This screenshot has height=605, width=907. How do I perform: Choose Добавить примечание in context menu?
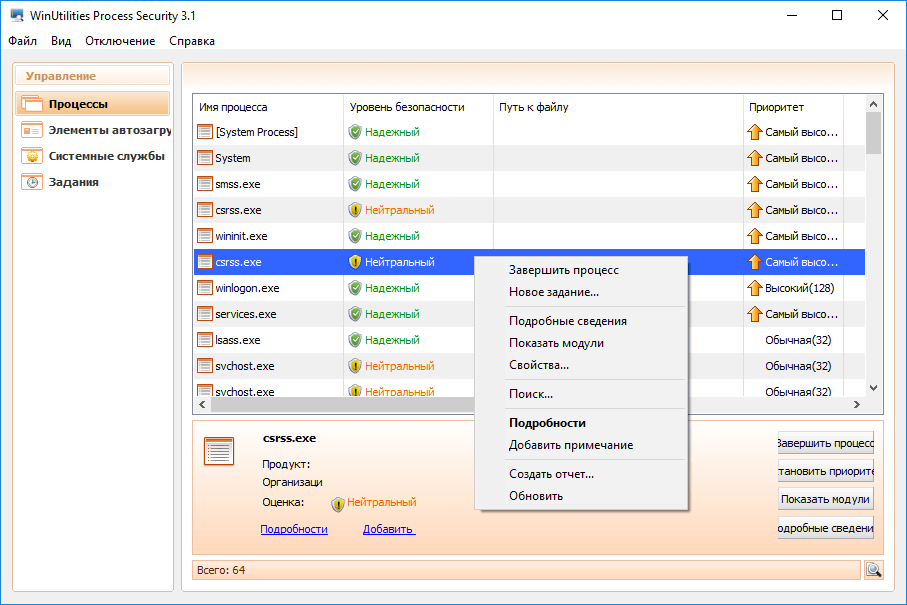[x=581, y=445]
